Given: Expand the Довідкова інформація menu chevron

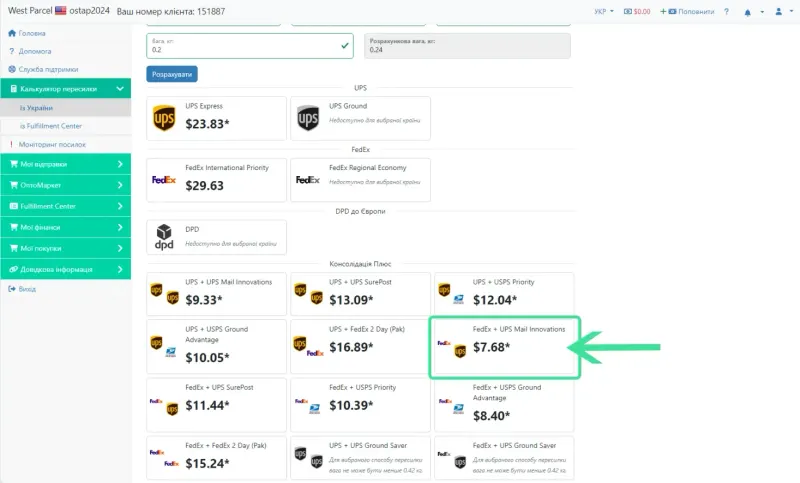Looking at the screenshot, I should pyautogui.click(x=120, y=269).
